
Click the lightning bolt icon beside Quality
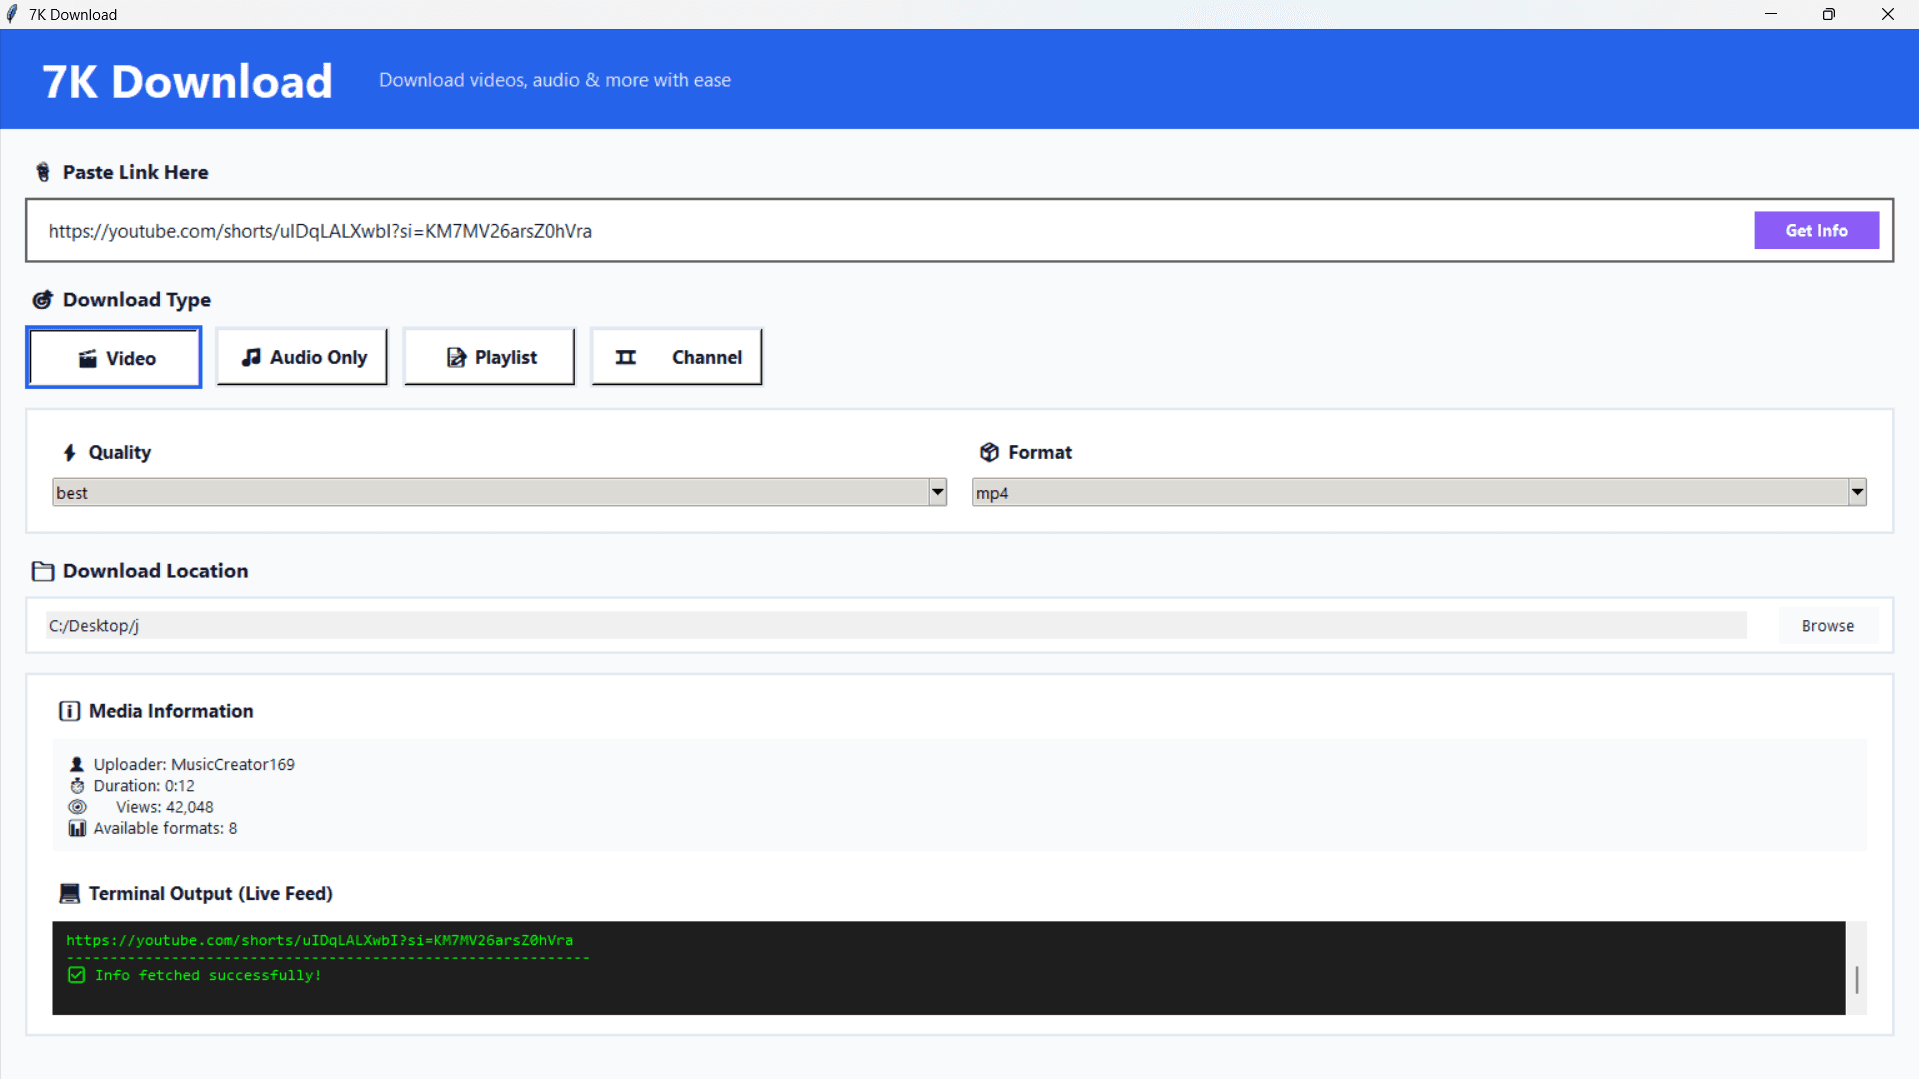(x=69, y=453)
